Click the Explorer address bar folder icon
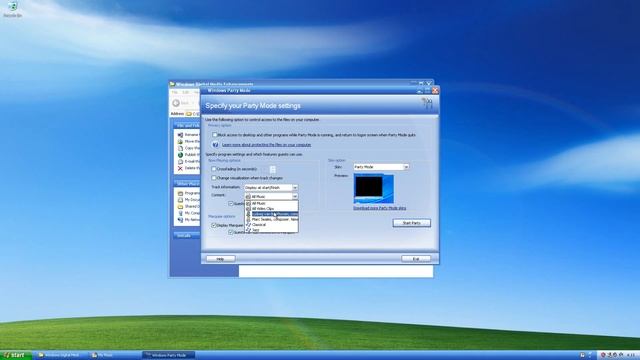640x360 pixels. 189,114
